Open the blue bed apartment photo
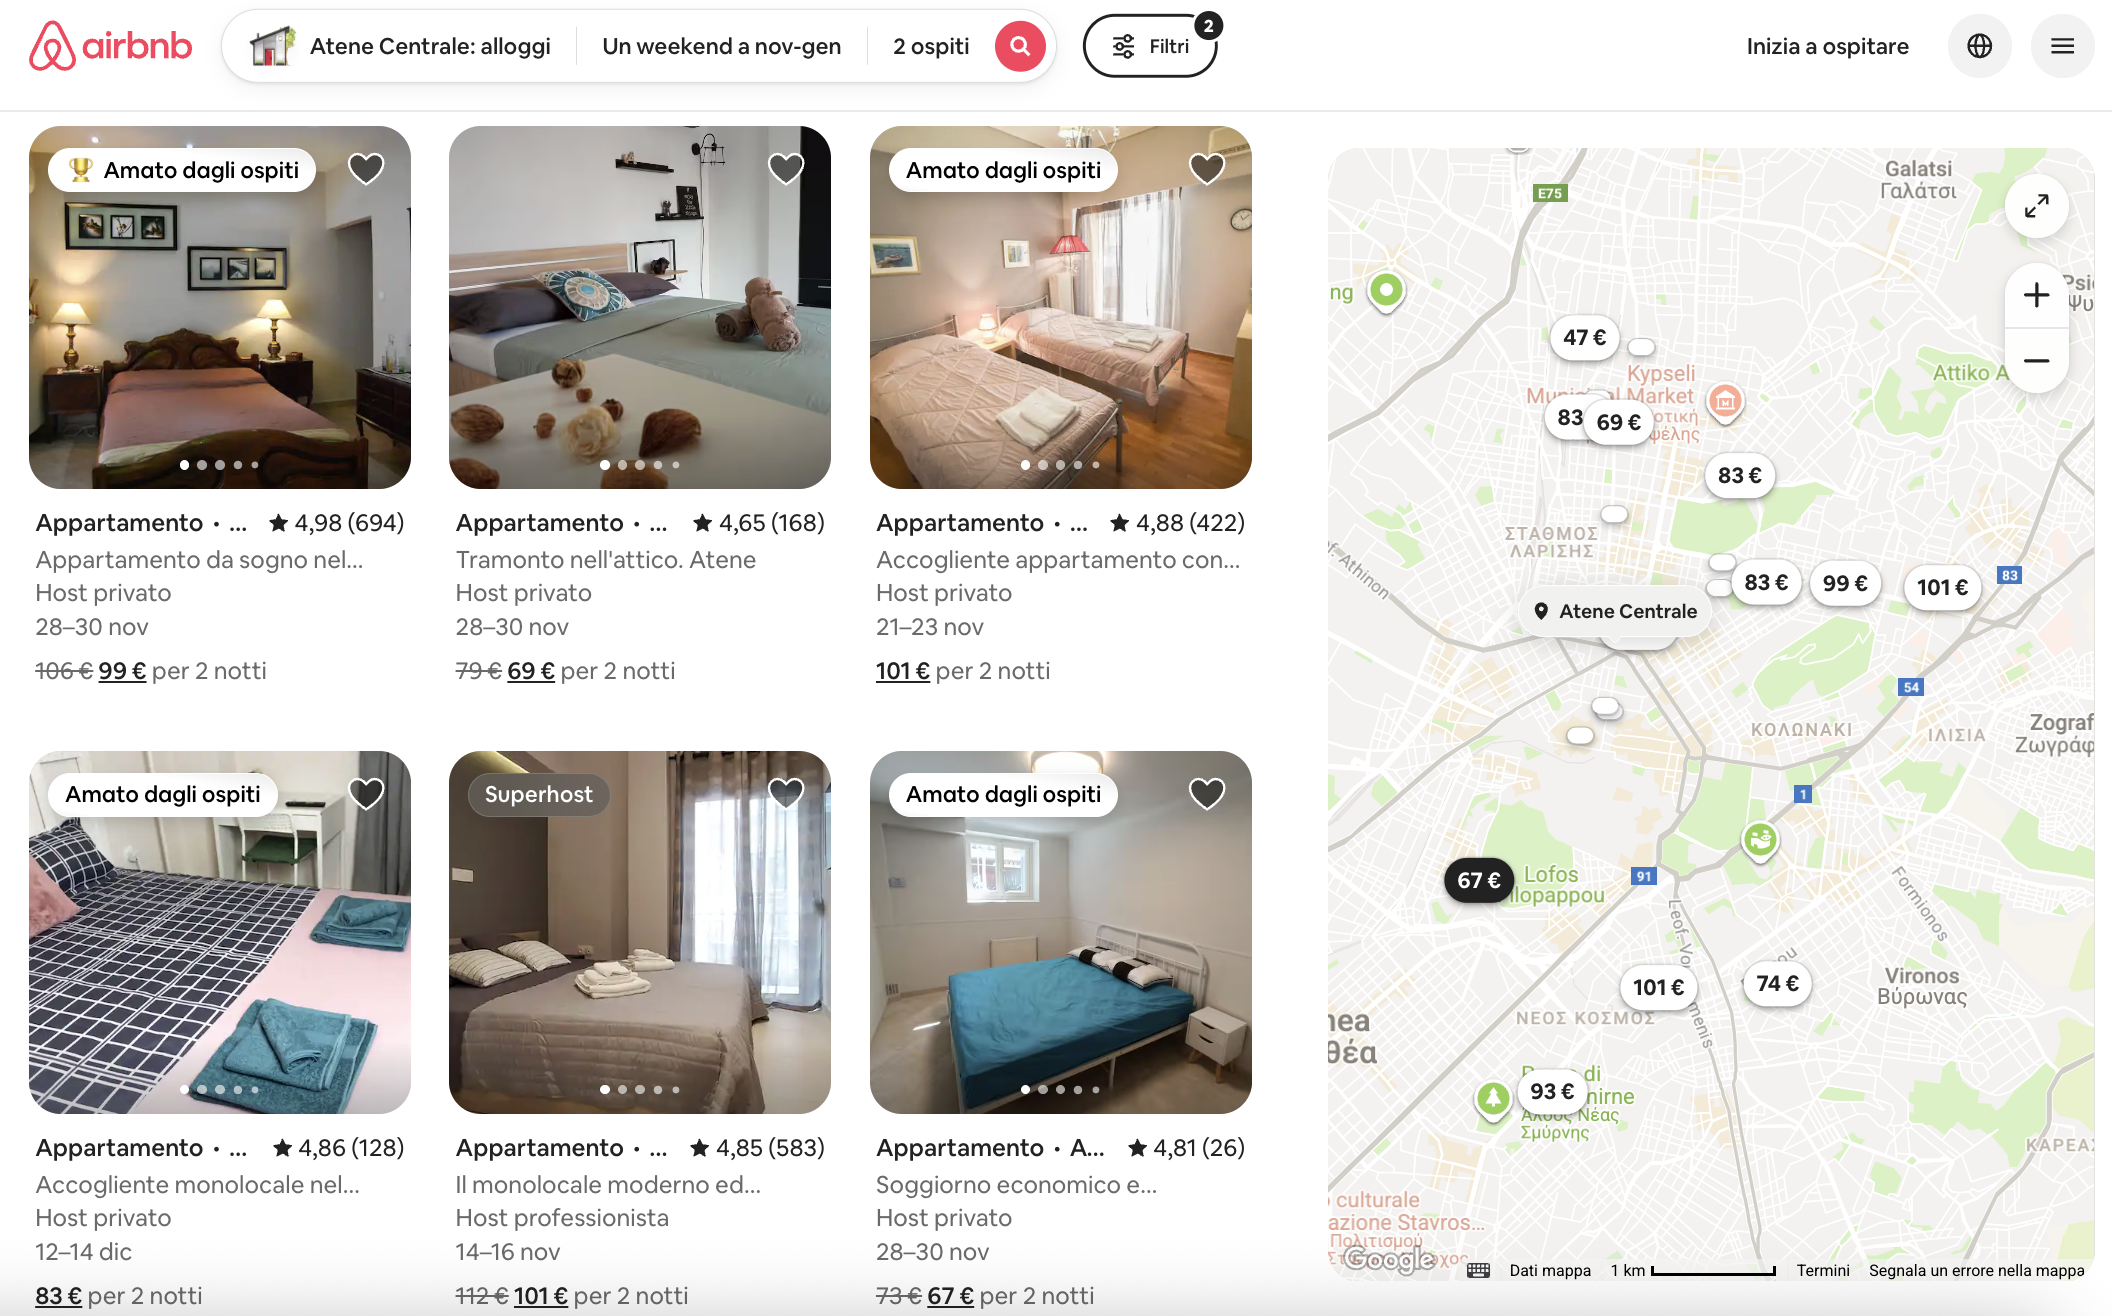This screenshot has width=2112, height=1316. tap(1060, 932)
